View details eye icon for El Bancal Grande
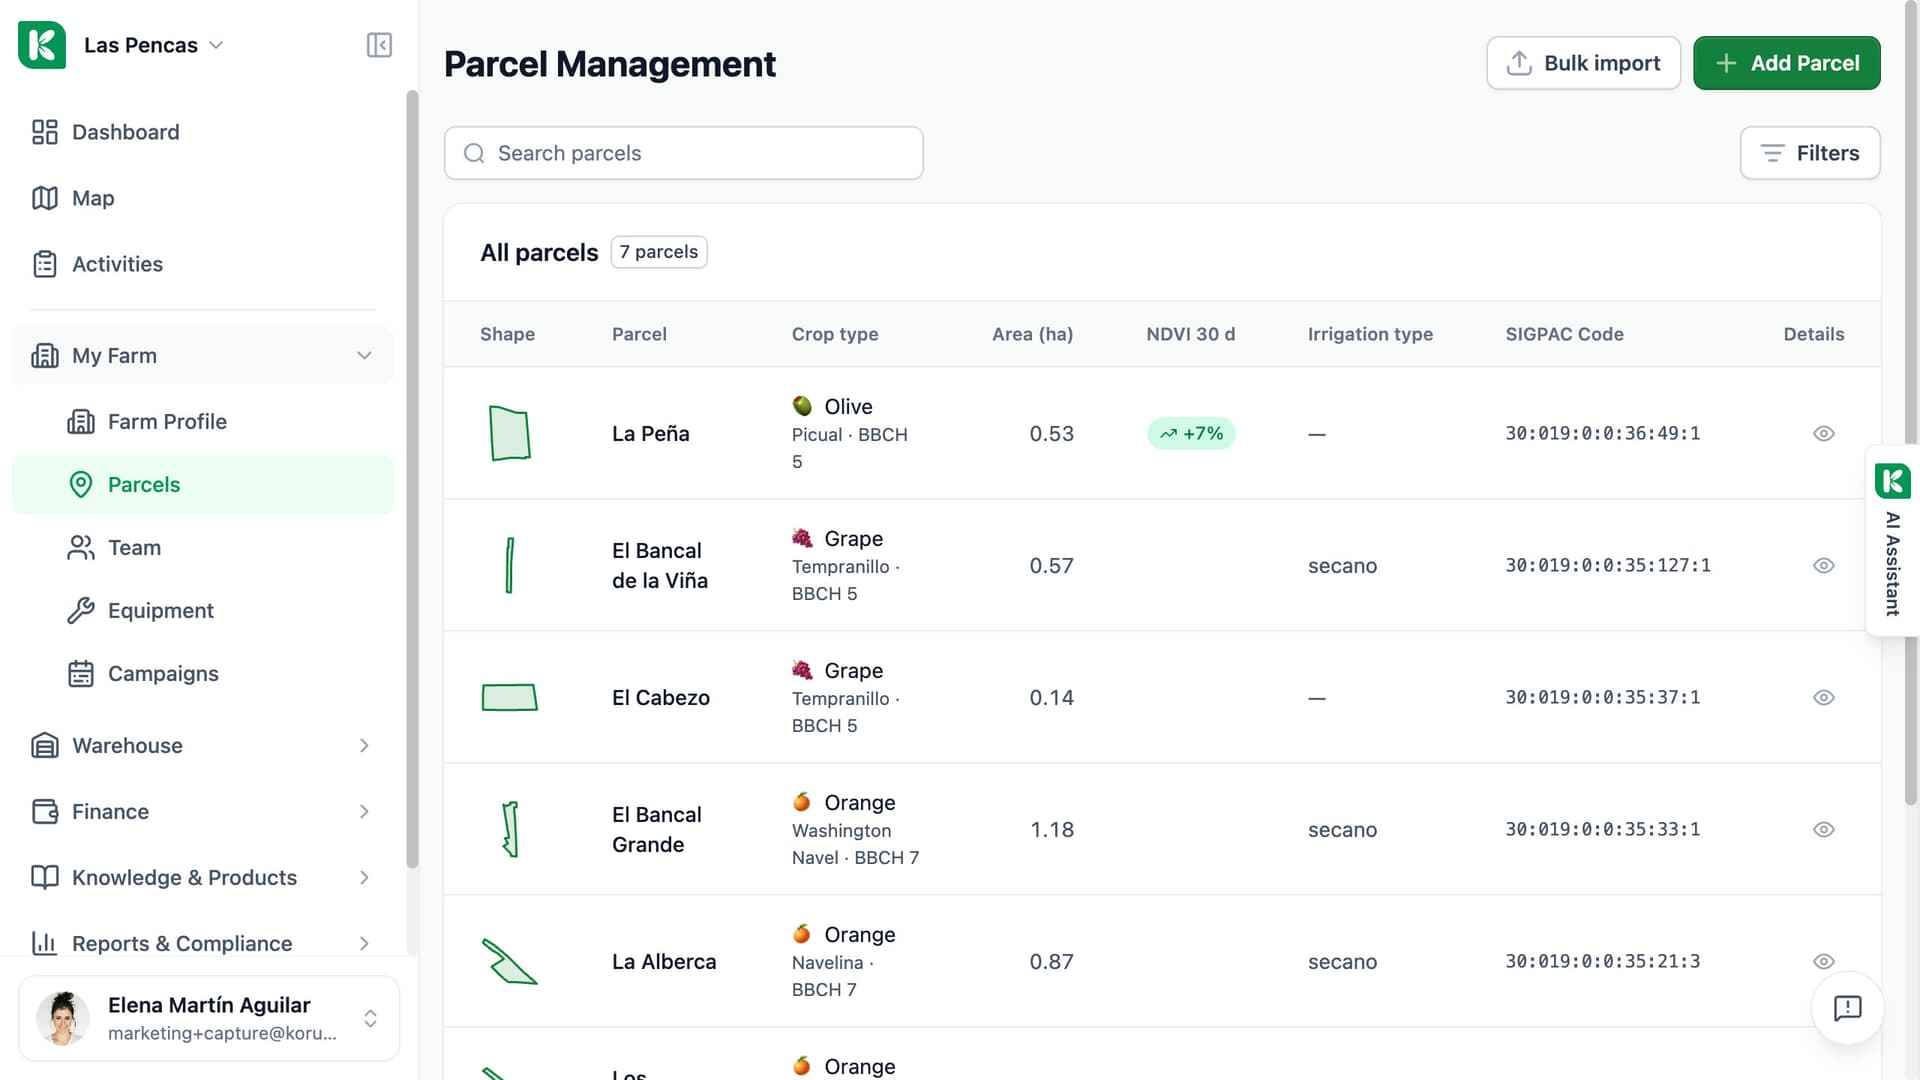 tap(1823, 830)
